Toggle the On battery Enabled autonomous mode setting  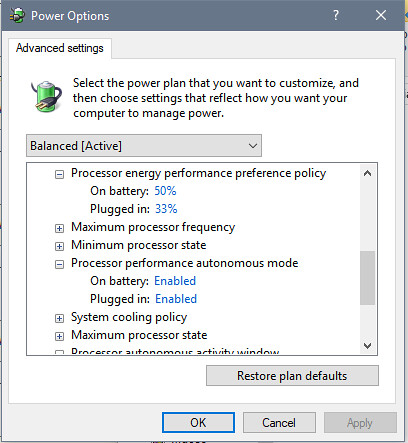175,281
